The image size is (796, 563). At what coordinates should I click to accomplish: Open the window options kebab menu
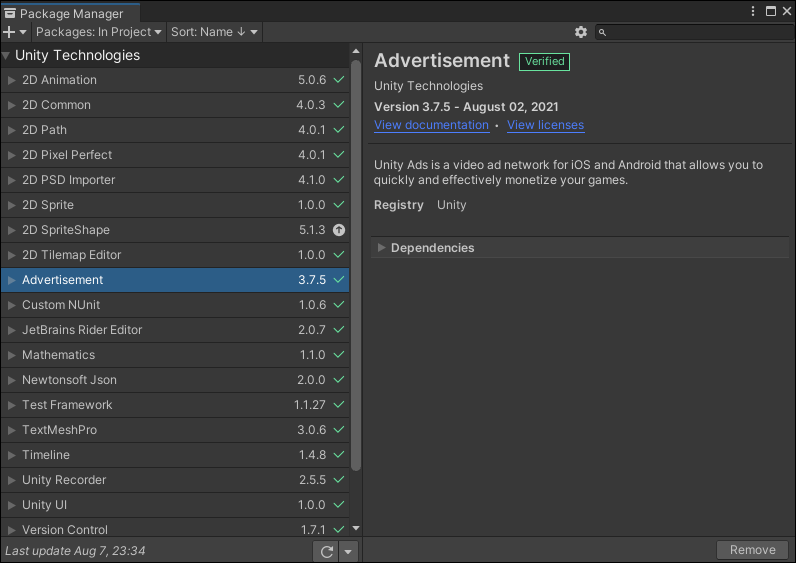pyautogui.click(x=753, y=11)
